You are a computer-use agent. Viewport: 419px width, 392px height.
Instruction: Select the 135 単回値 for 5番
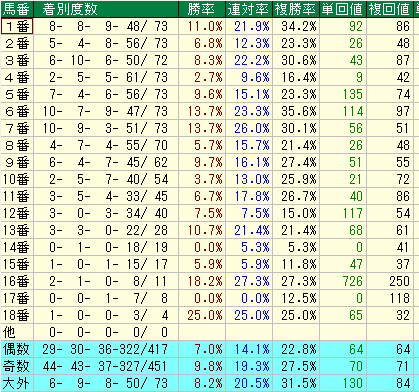point(353,94)
